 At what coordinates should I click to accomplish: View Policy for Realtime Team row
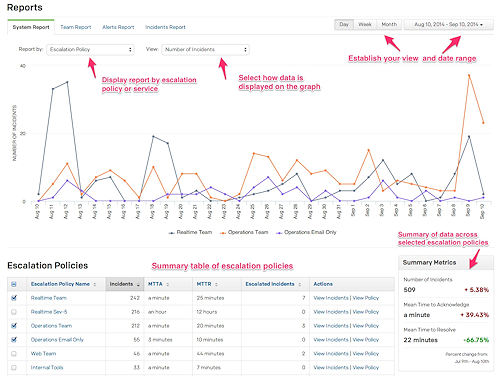(366, 298)
